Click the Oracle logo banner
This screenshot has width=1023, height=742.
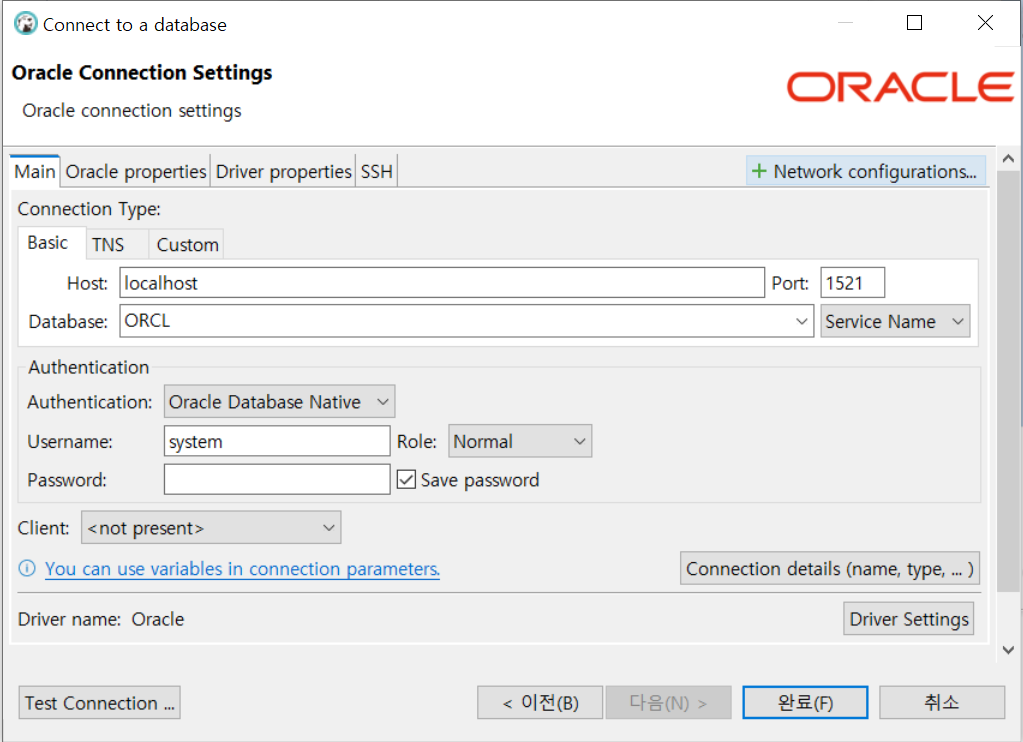(900, 87)
